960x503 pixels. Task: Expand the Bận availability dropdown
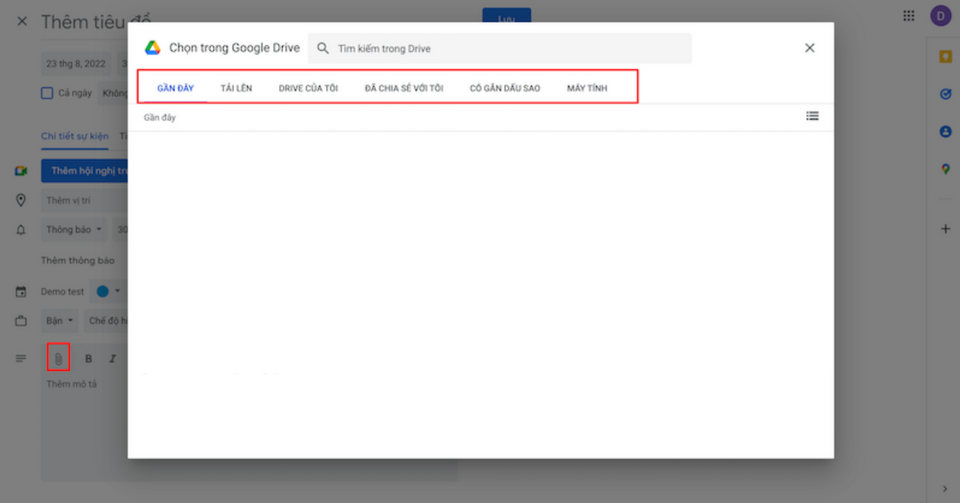59,321
